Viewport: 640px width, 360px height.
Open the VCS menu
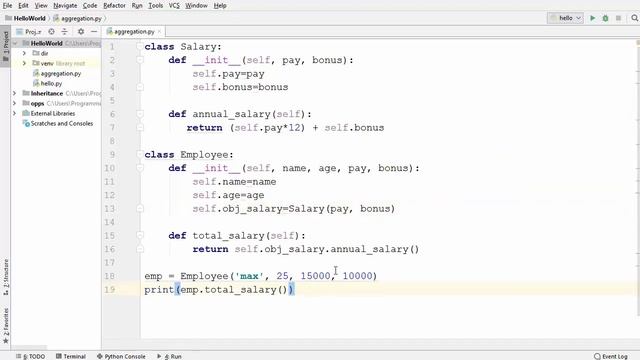pyautogui.click(x=174, y=6)
